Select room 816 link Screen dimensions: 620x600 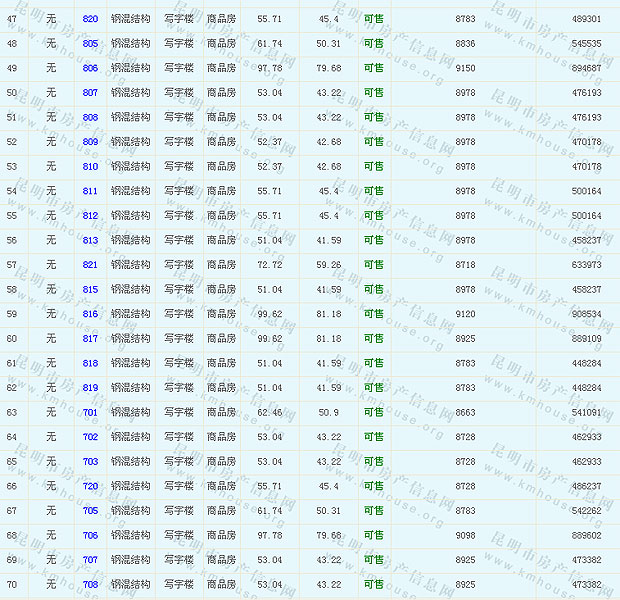(x=90, y=314)
